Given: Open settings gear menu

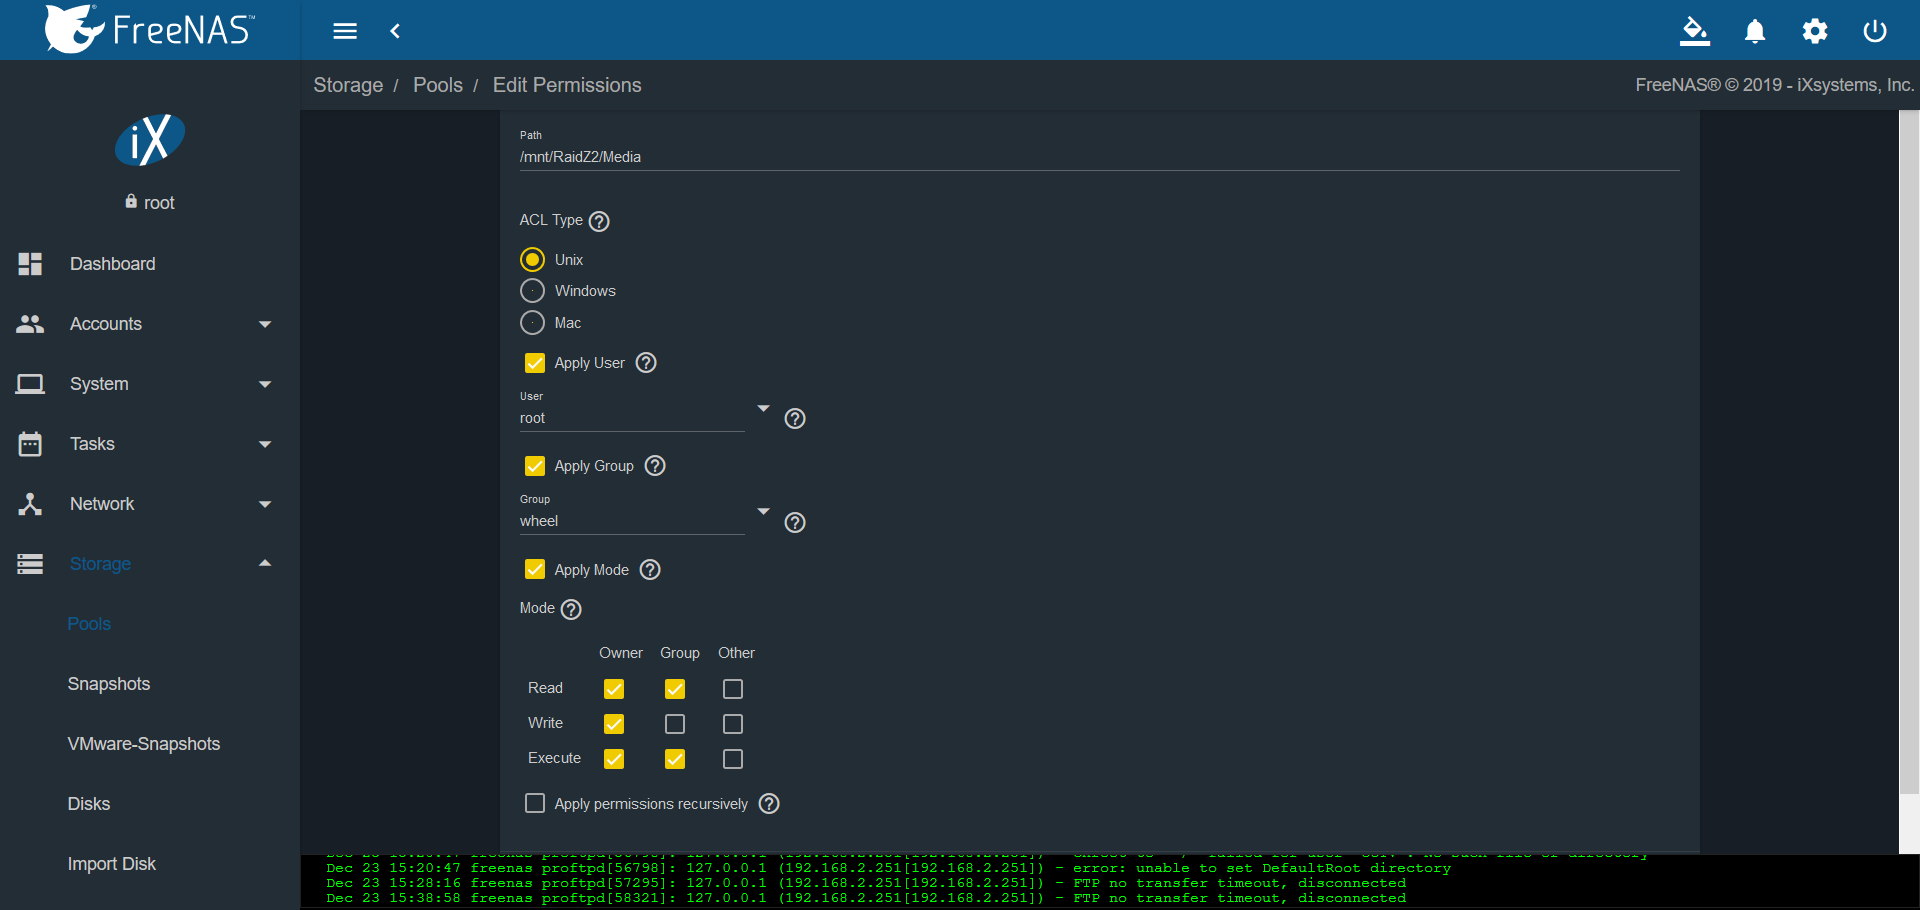Looking at the screenshot, I should [1815, 31].
